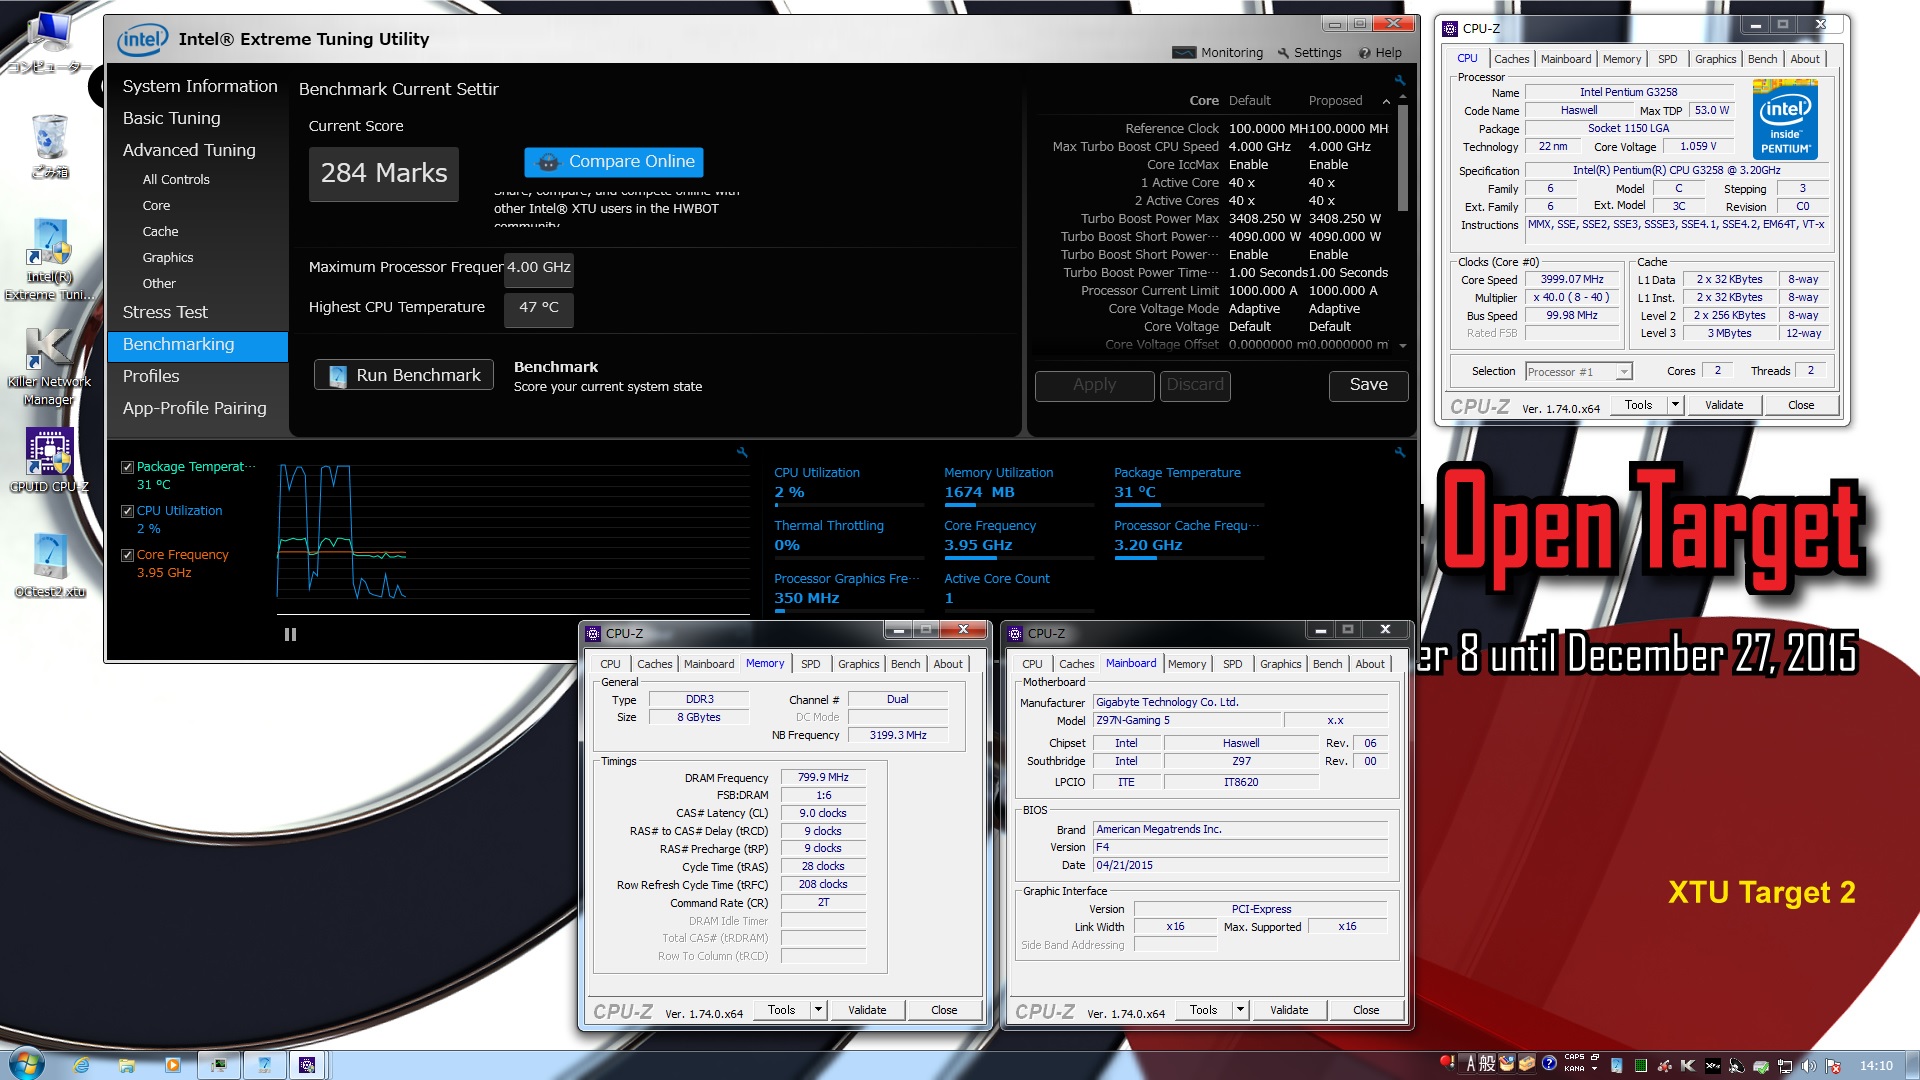Viewport: 1920px width, 1080px height.
Task: Click the Windows Start orb
Action: (x=26, y=1064)
